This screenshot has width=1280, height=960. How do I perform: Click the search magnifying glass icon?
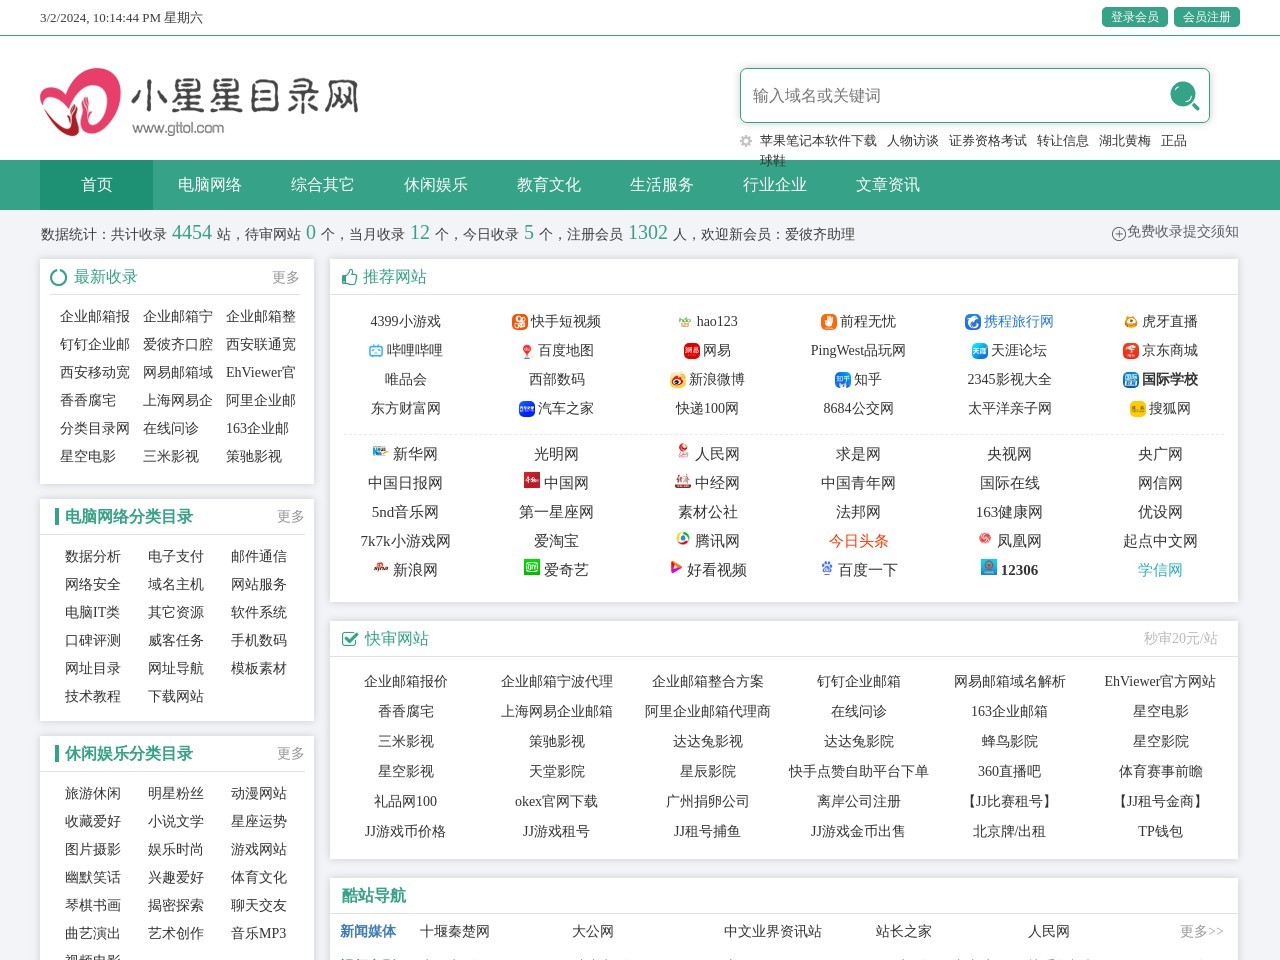point(1184,96)
